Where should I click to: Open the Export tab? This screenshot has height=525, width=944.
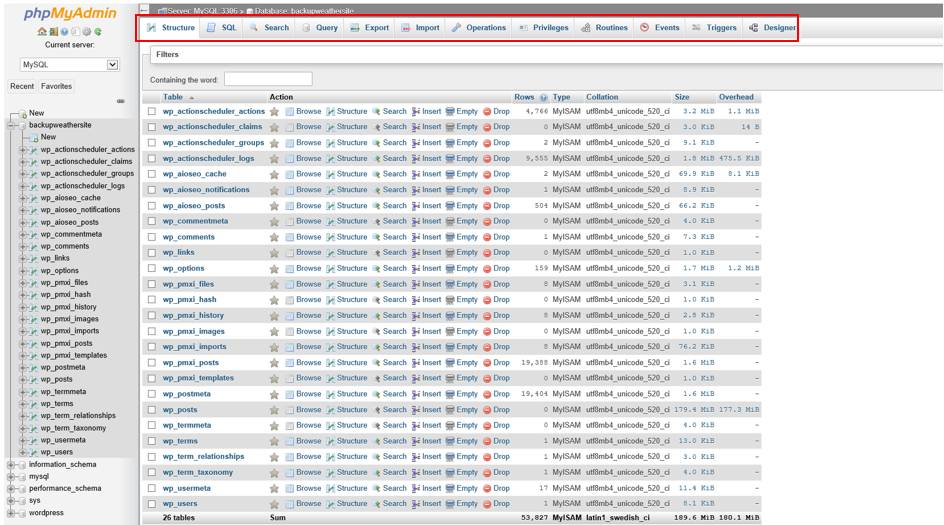(x=370, y=28)
